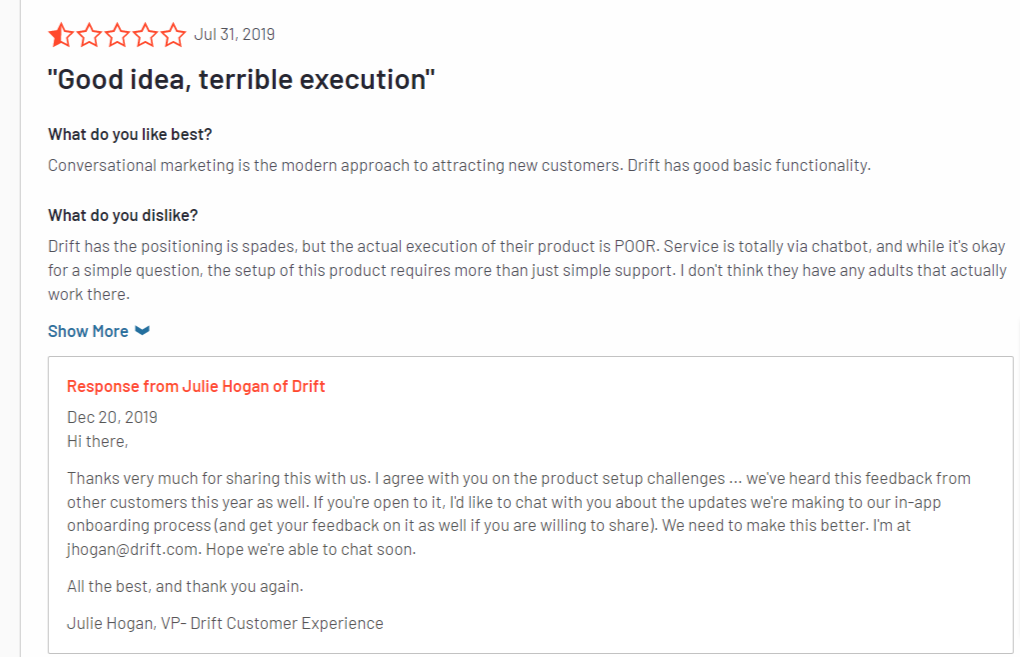Click the Jul 31, 2019 review date

pyautogui.click(x=235, y=34)
